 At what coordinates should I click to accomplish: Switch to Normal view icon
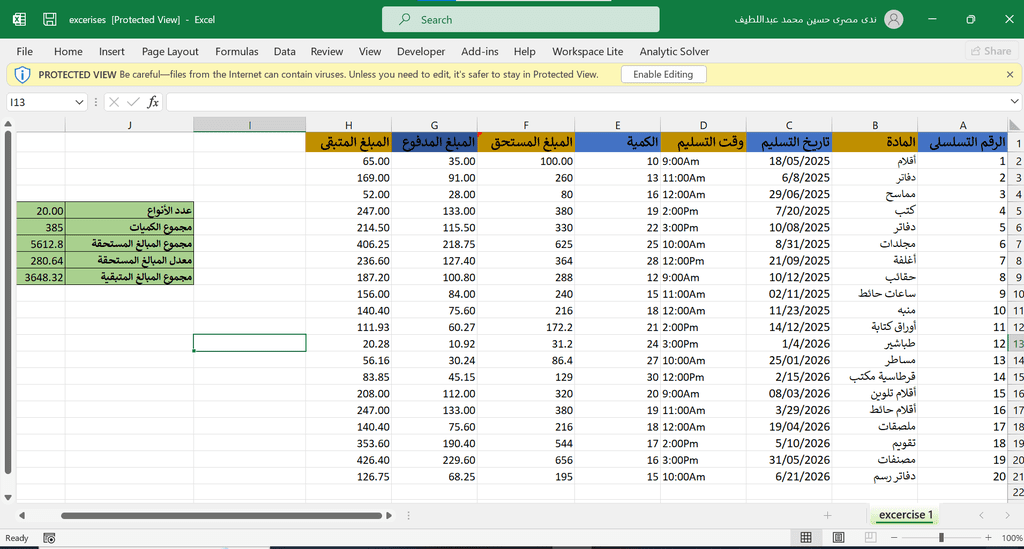(x=806, y=538)
